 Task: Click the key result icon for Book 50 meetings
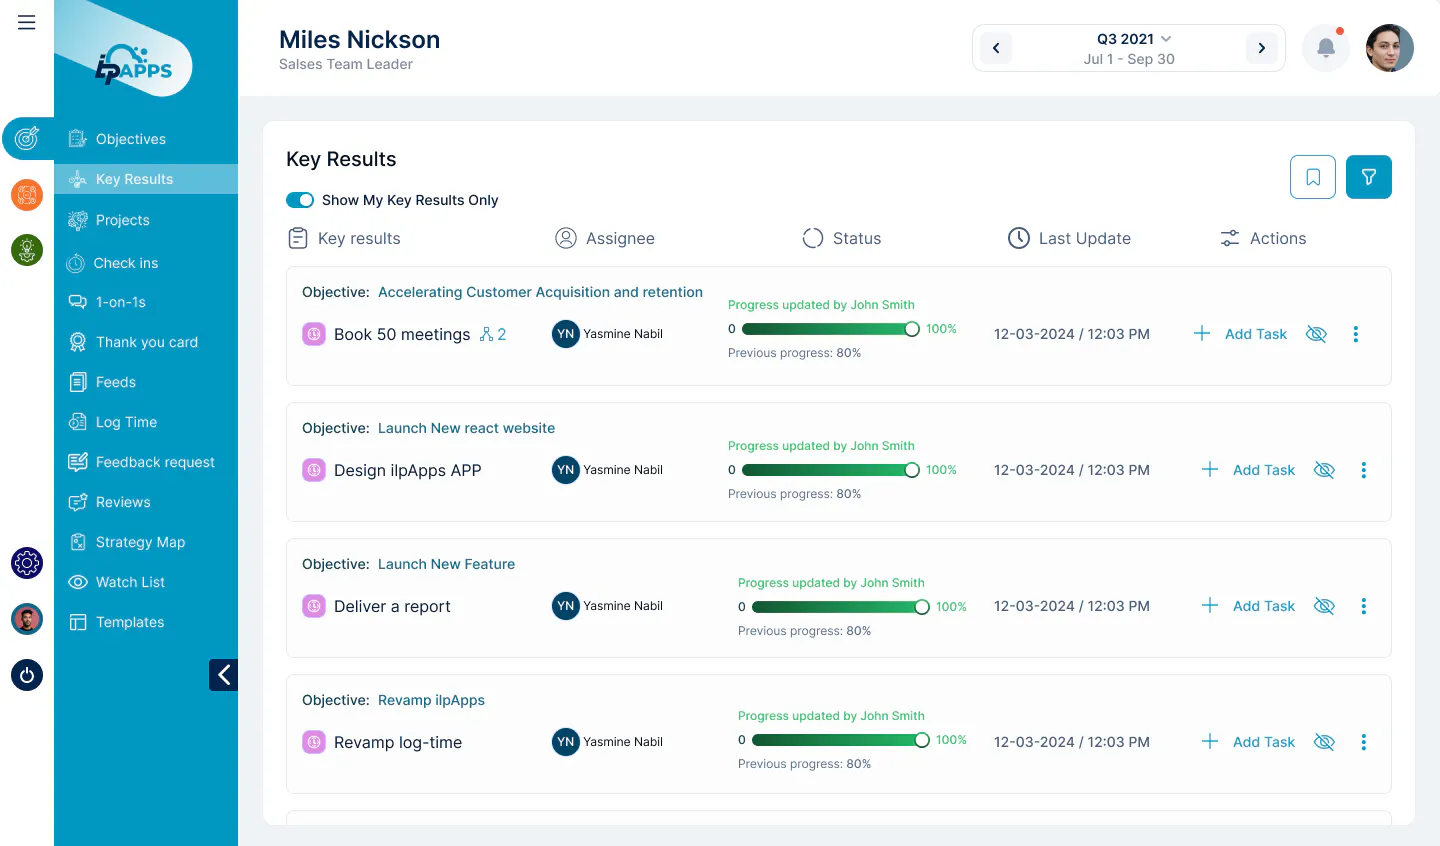[x=314, y=334]
